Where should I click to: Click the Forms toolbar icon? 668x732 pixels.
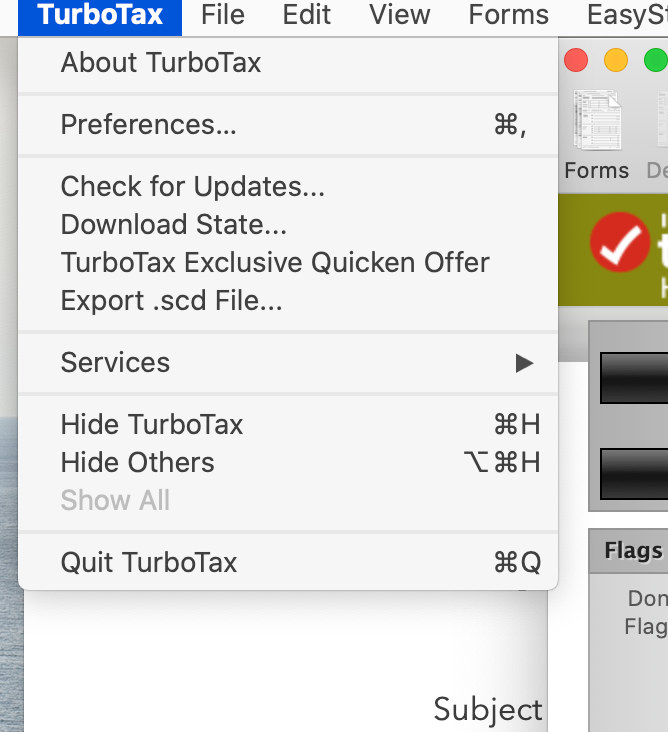coord(597,135)
